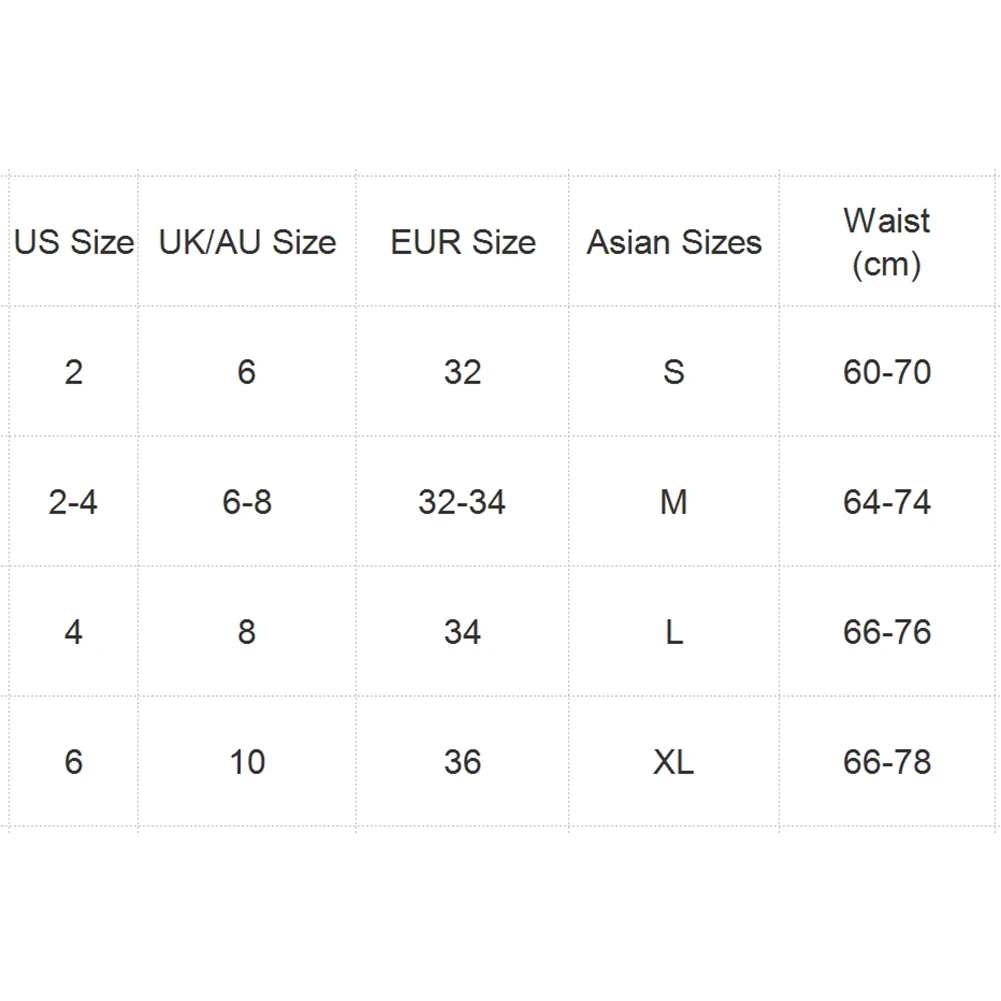Click the EUR size 36 cell
Viewport: 1001px width, 1001px height.
462,762
